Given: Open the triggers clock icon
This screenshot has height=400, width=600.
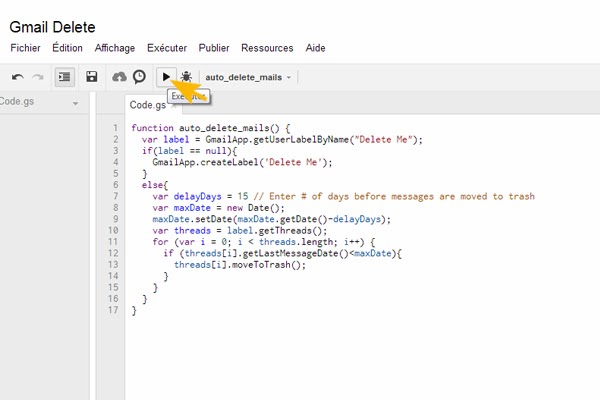Looking at the screenshot, I should pos(139,76).
